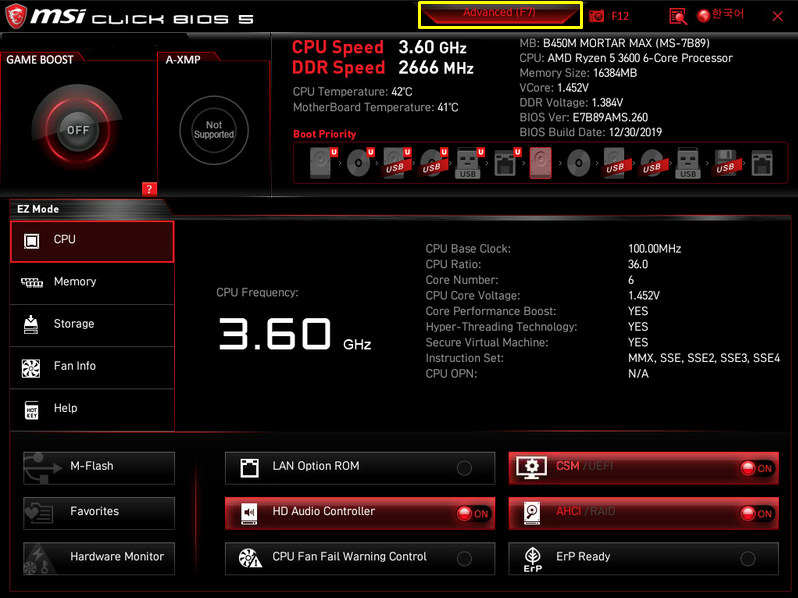The height and width of the screenshot is (598, 798).
Task: Open the BIOS search magnifier icon
Action: coord(677,16)
